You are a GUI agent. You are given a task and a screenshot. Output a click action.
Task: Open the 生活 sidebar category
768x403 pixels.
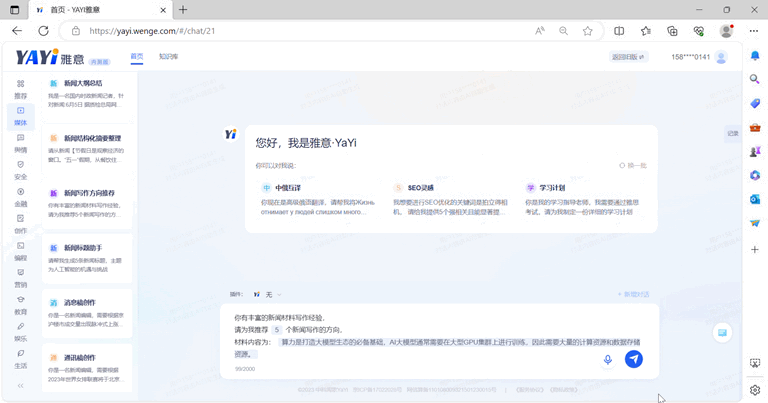tap(21, 359)
